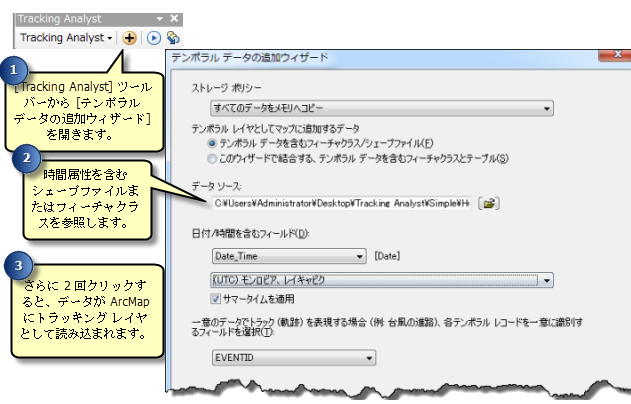
Task: Expand the EVENTID track field dropdown
Action: [x=369, y=357]
